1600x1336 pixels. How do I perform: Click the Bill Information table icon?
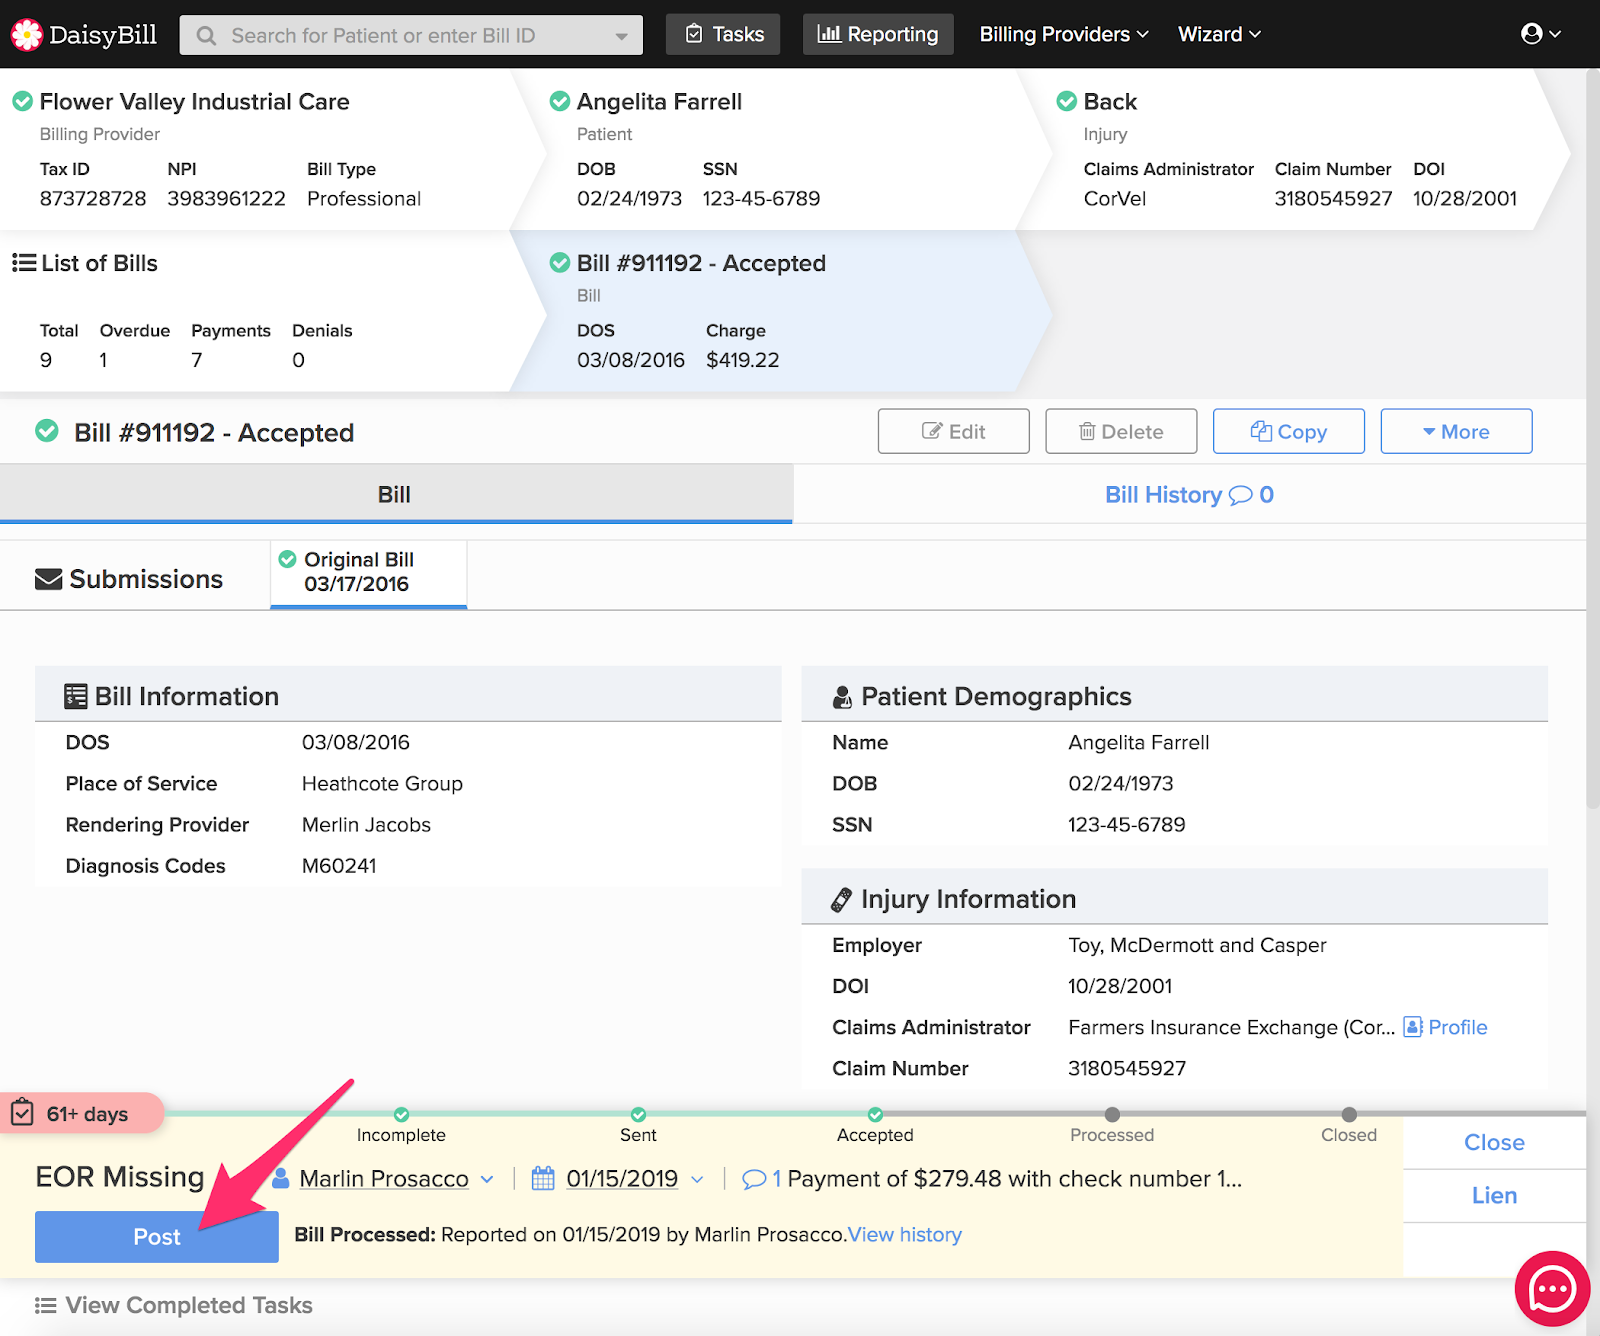tap(75, 696)
